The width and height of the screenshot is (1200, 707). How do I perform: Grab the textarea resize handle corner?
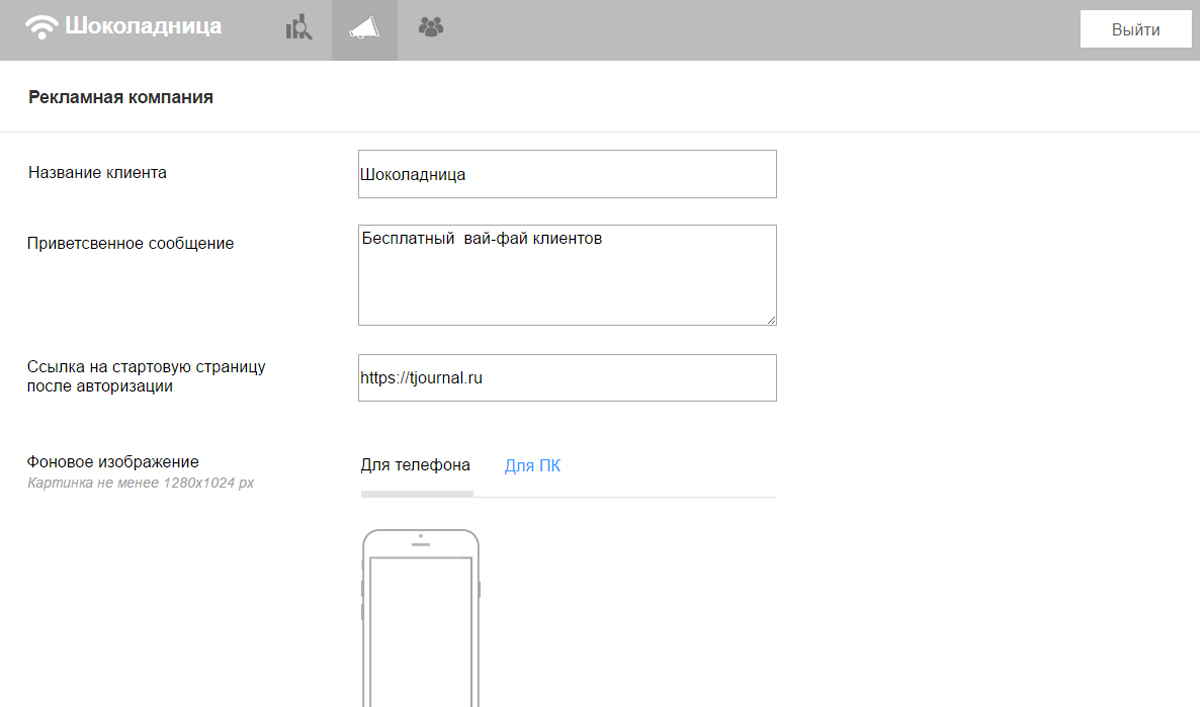tap(771, 320)
